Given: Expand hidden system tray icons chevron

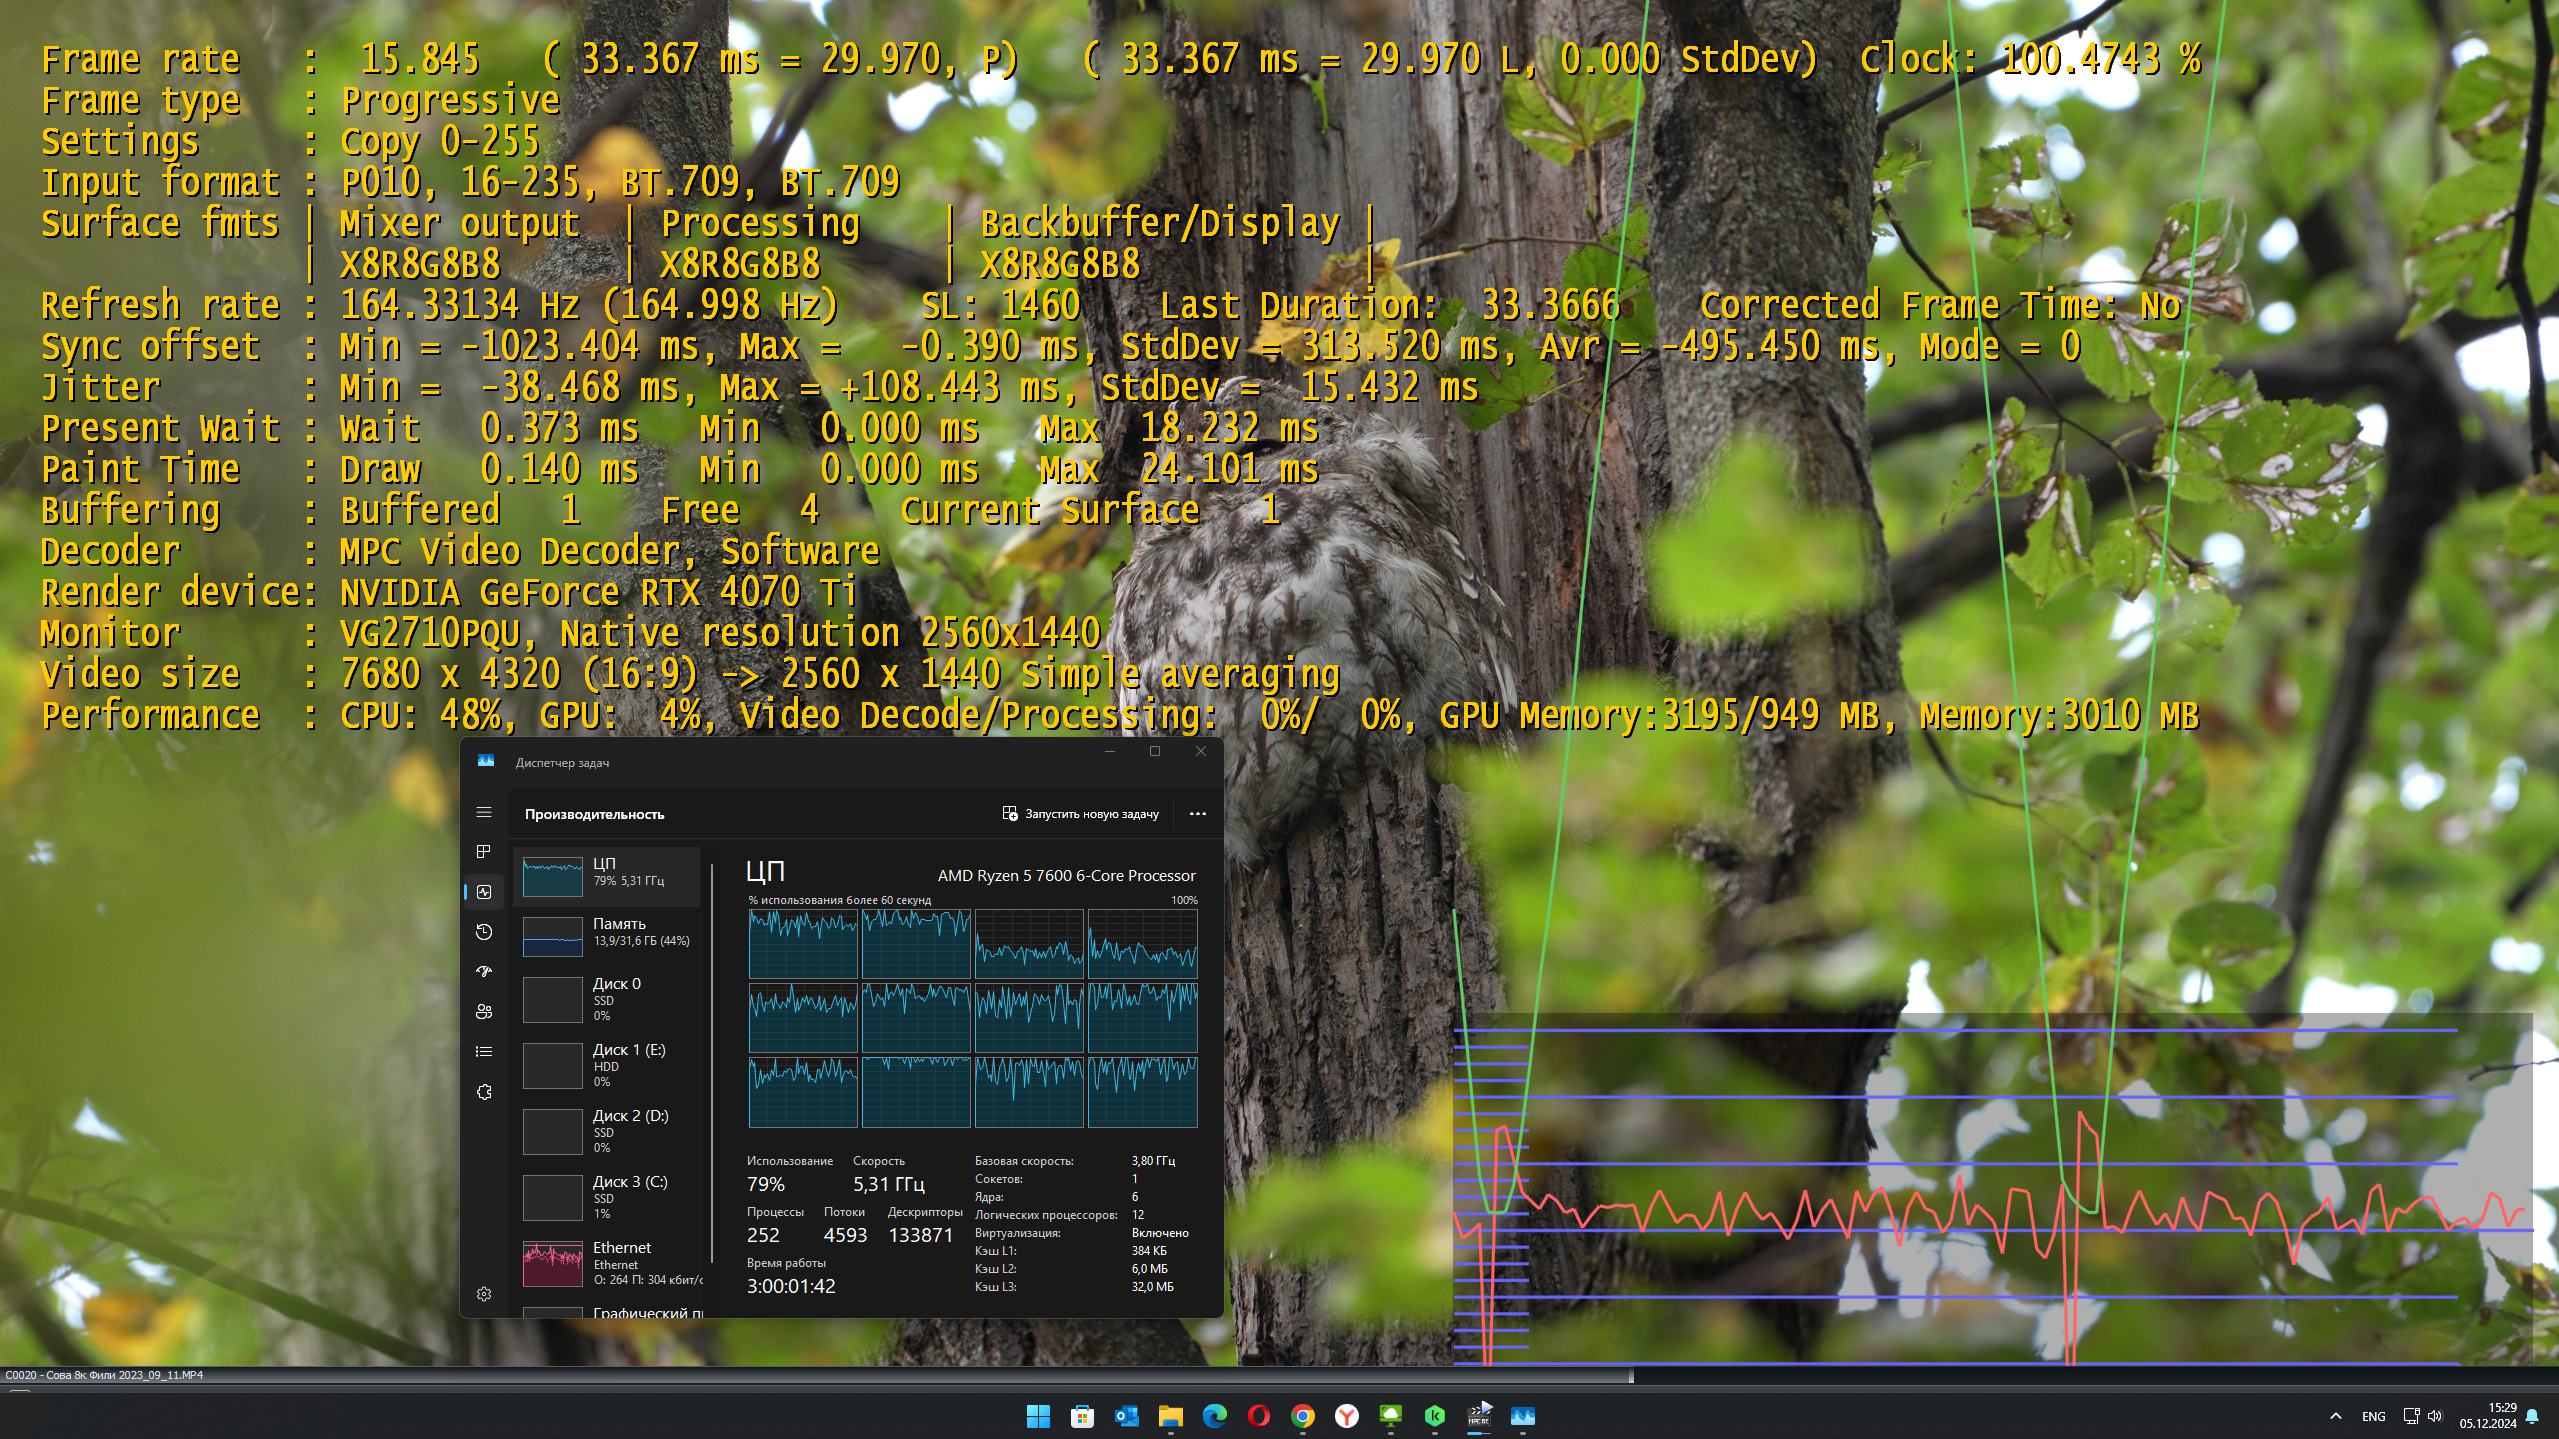Looking at the screenshot, I should click(2335, 1416).
